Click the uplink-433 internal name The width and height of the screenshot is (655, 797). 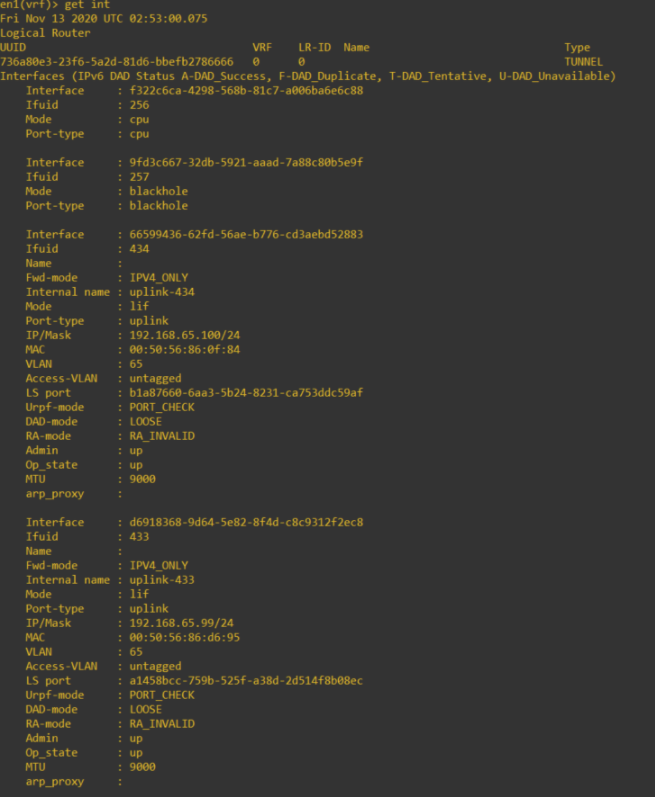(162, 580)
